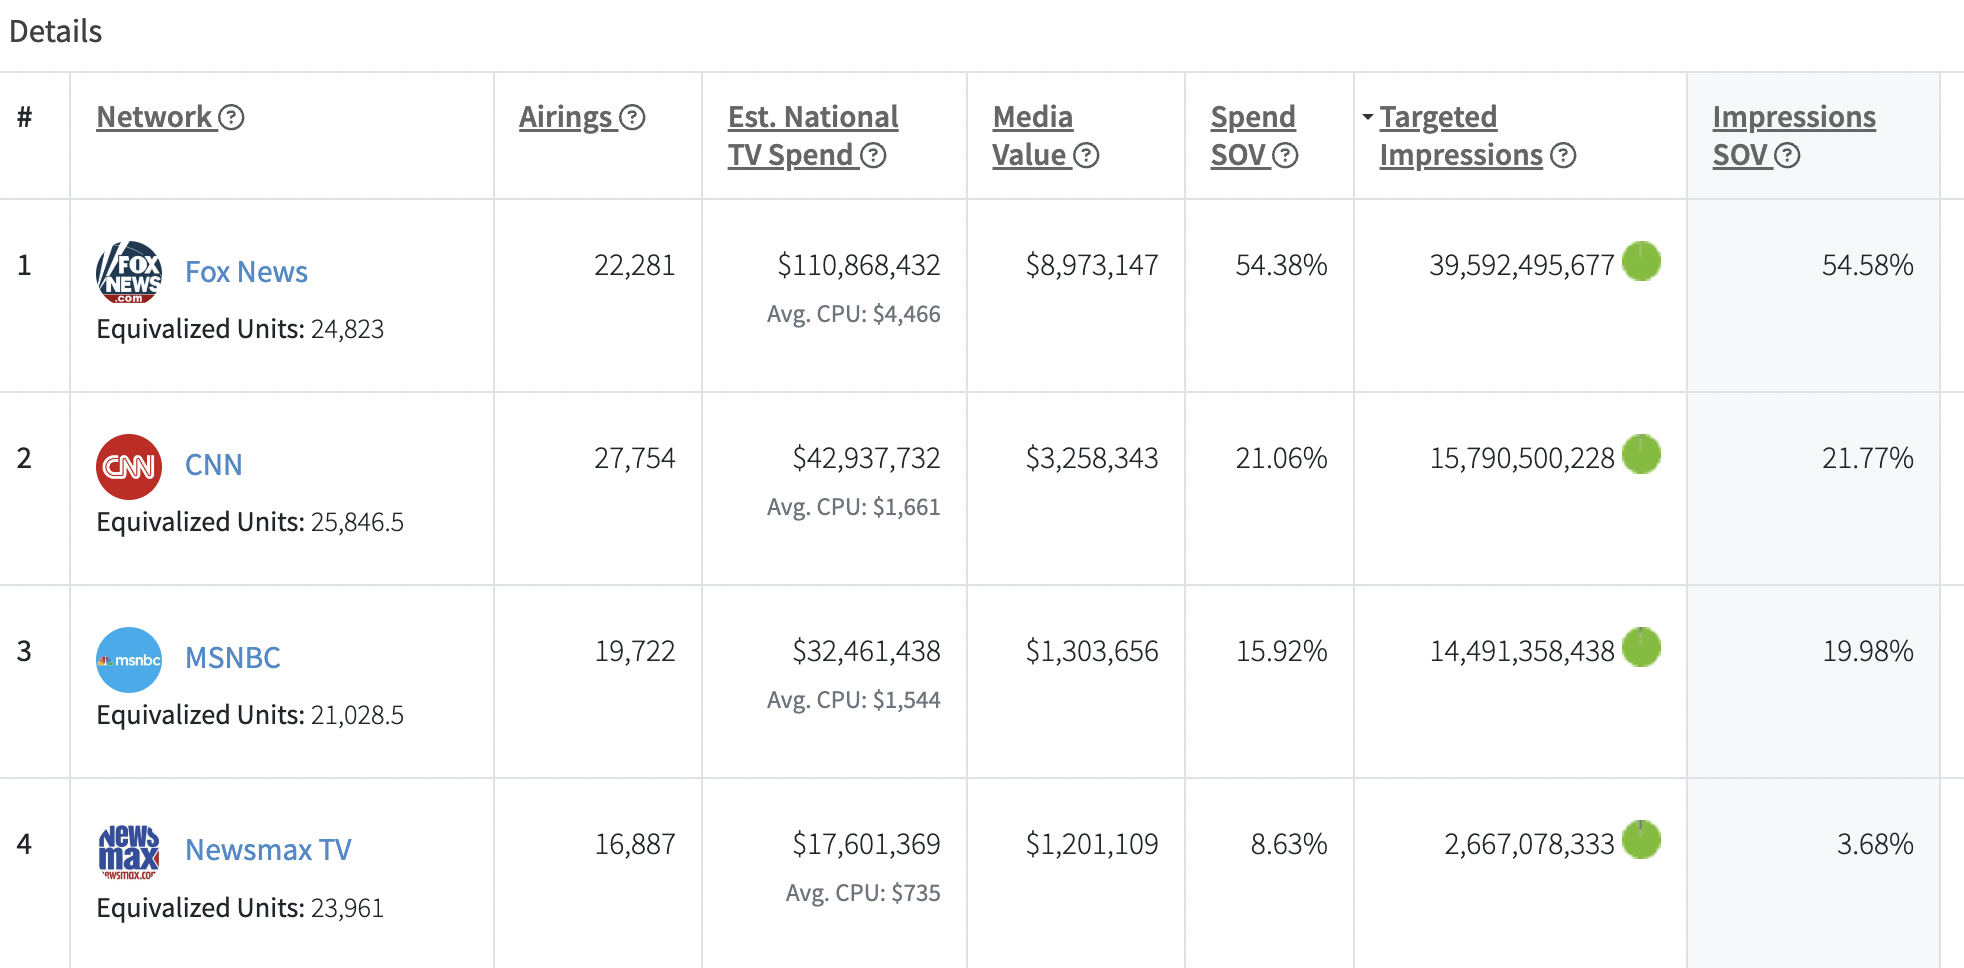Click the Fox News logo icon

point(129,272)
